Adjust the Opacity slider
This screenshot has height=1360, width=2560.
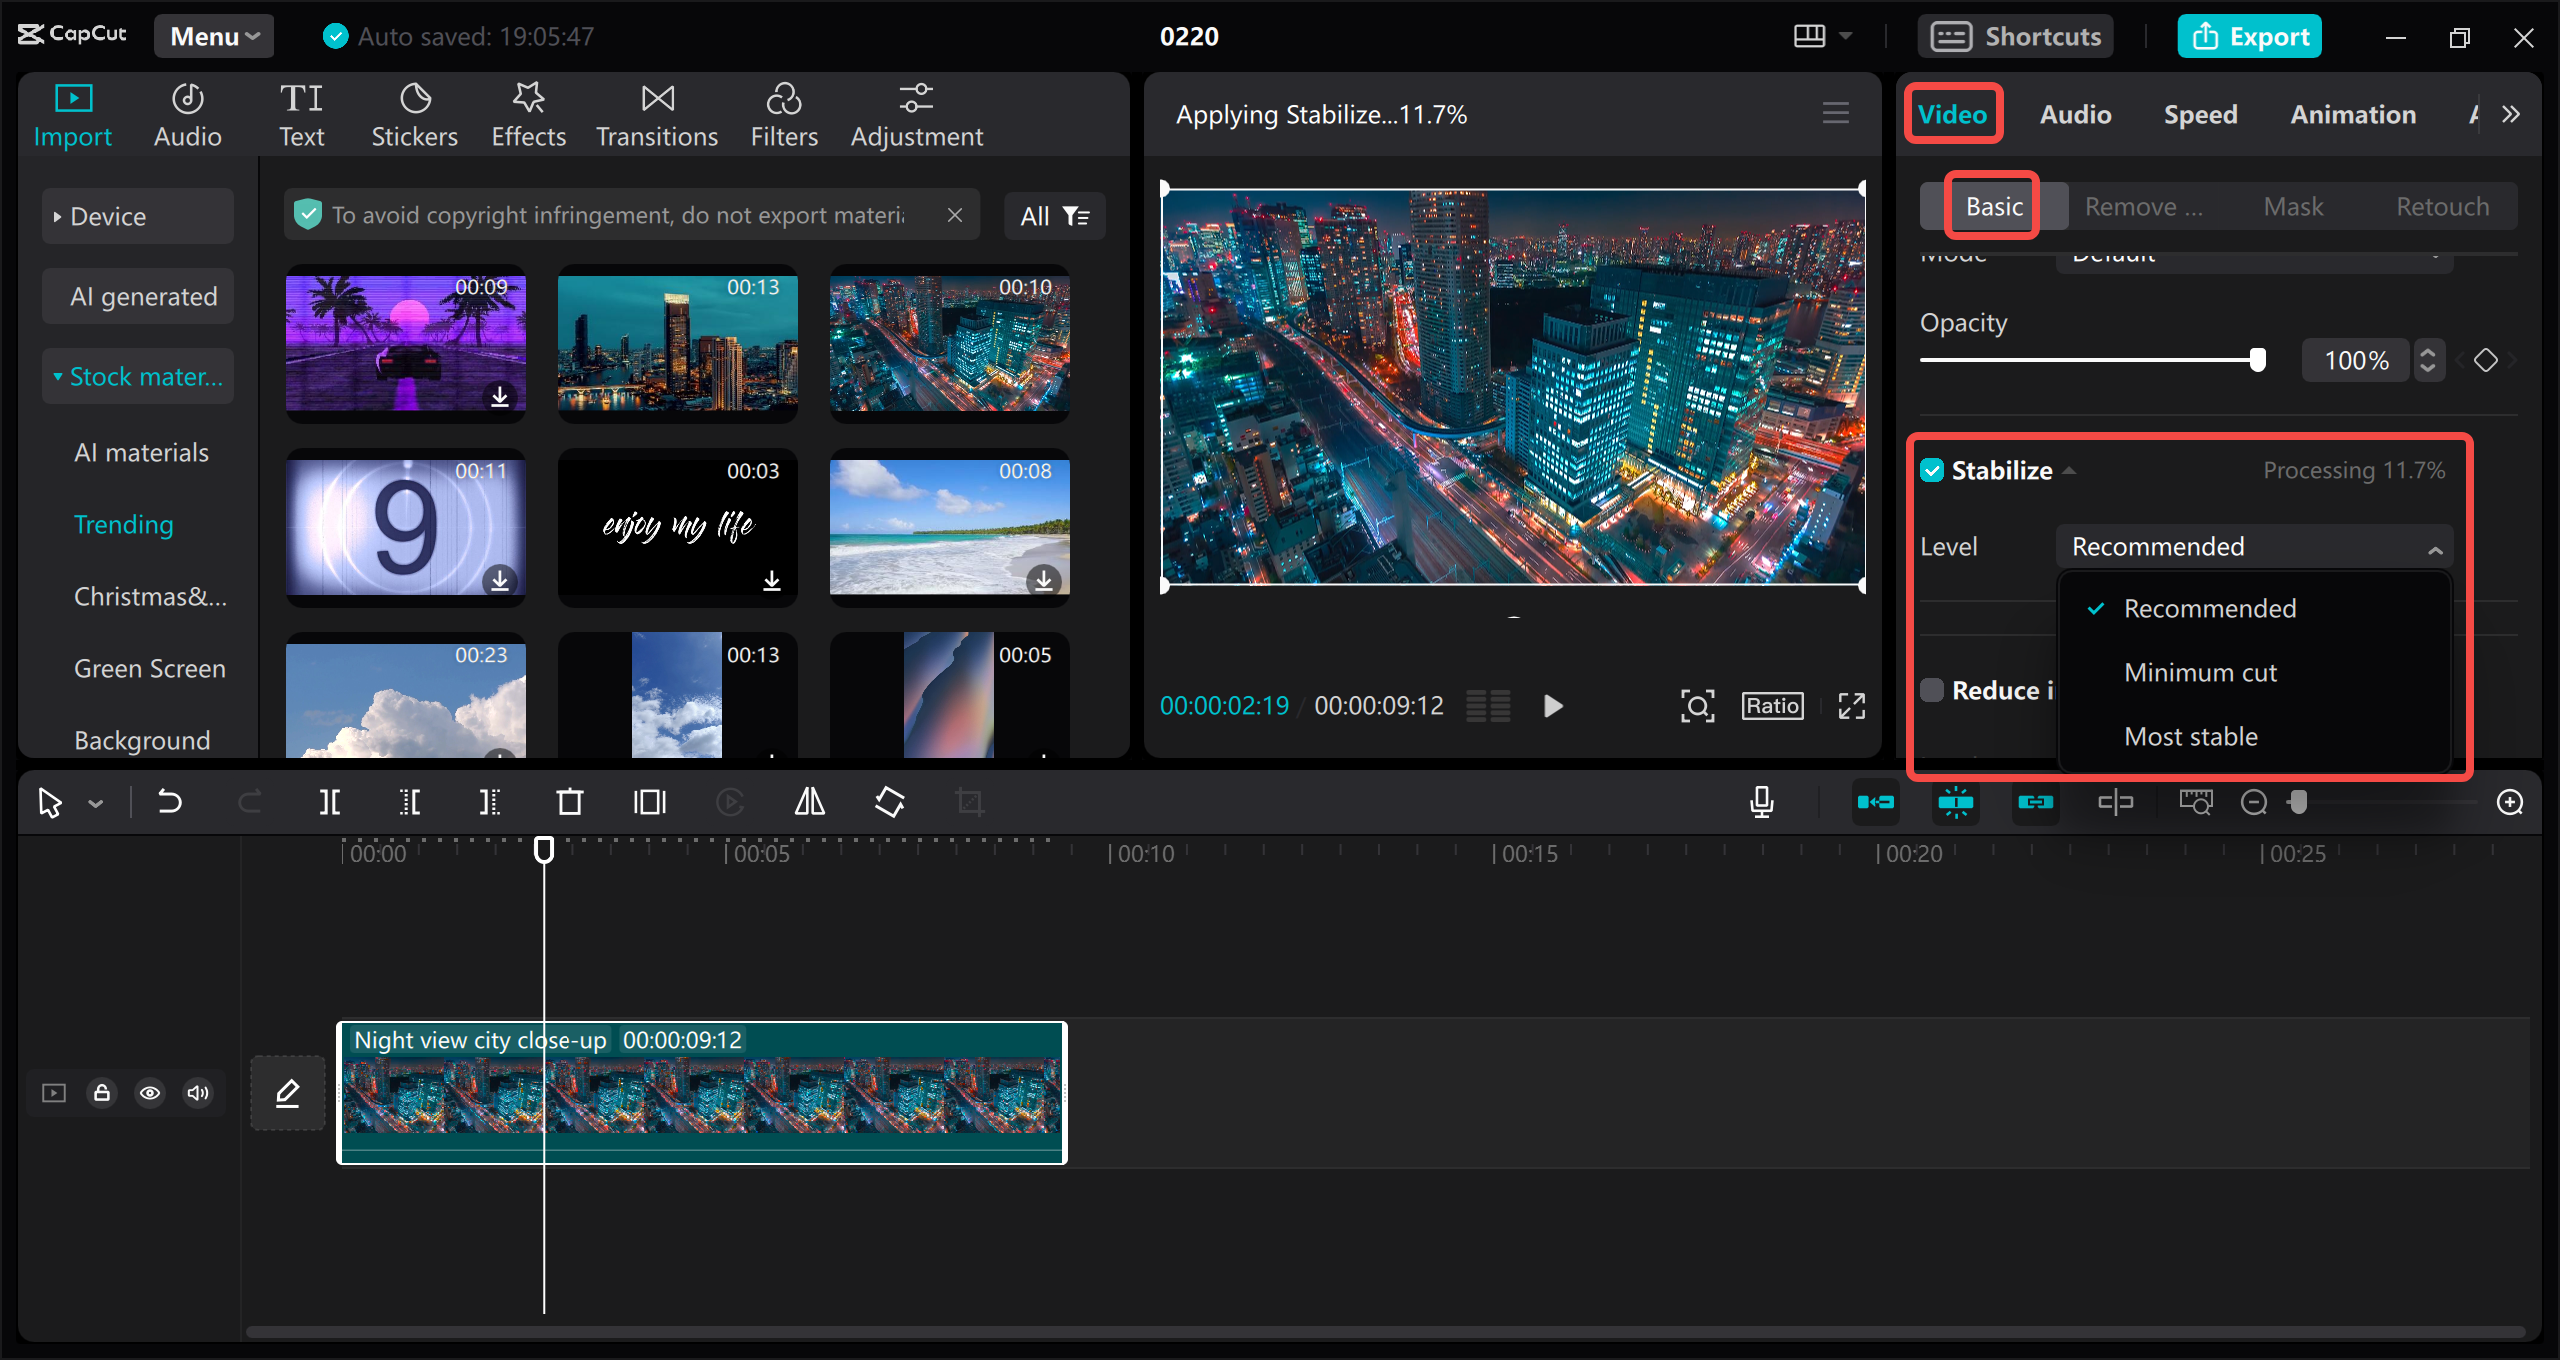pos(2258,359)
